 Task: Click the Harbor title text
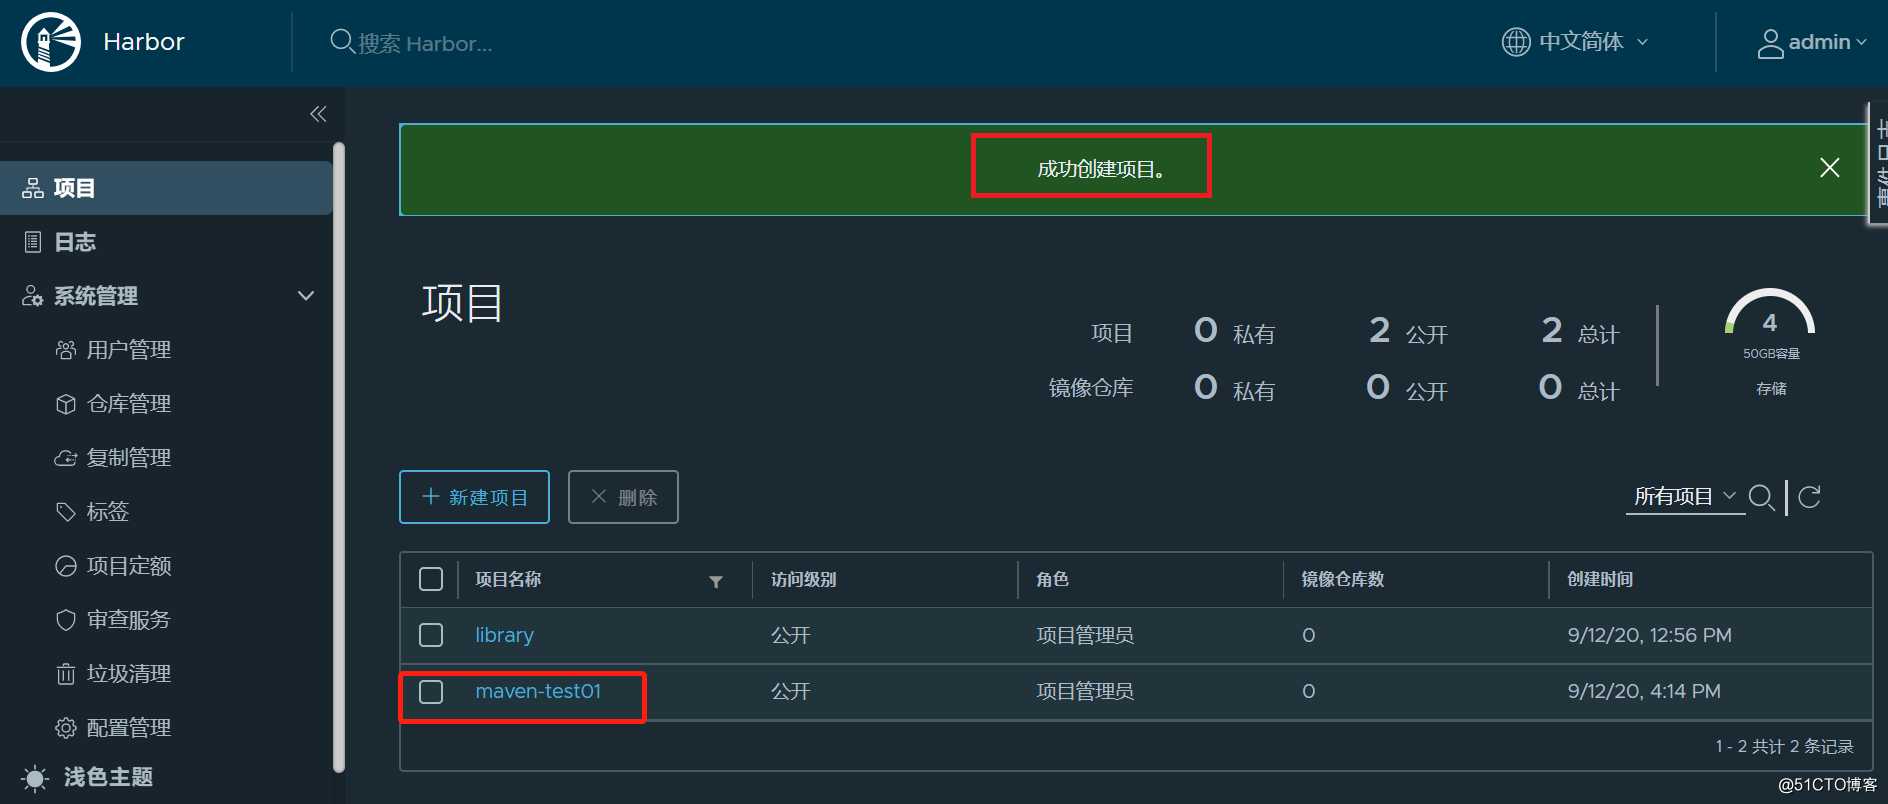144,42
